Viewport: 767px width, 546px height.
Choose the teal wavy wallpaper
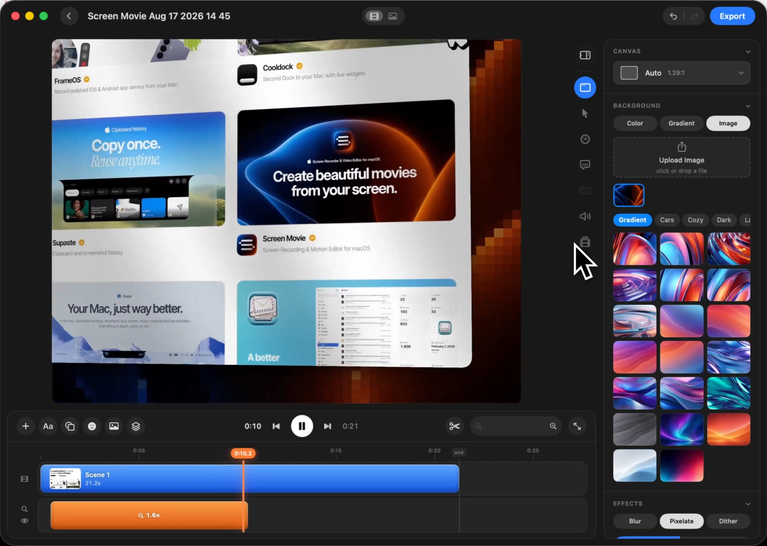coord(728,393)
